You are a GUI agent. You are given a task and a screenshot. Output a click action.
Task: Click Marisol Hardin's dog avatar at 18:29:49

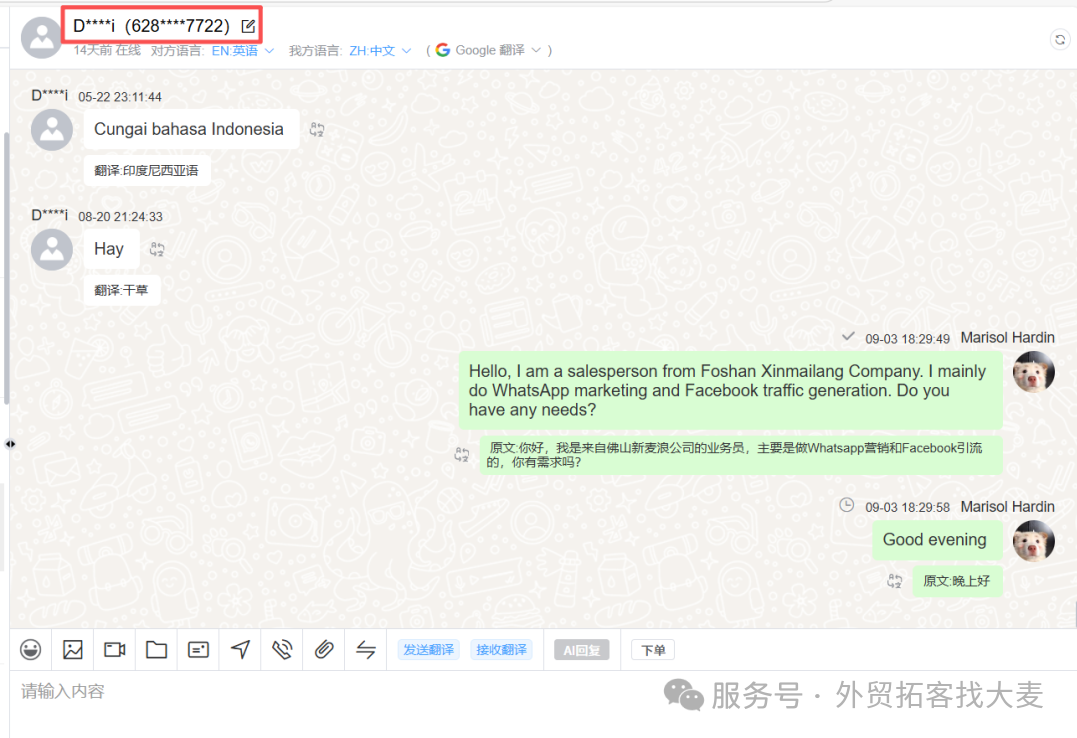click(1034, 372)
